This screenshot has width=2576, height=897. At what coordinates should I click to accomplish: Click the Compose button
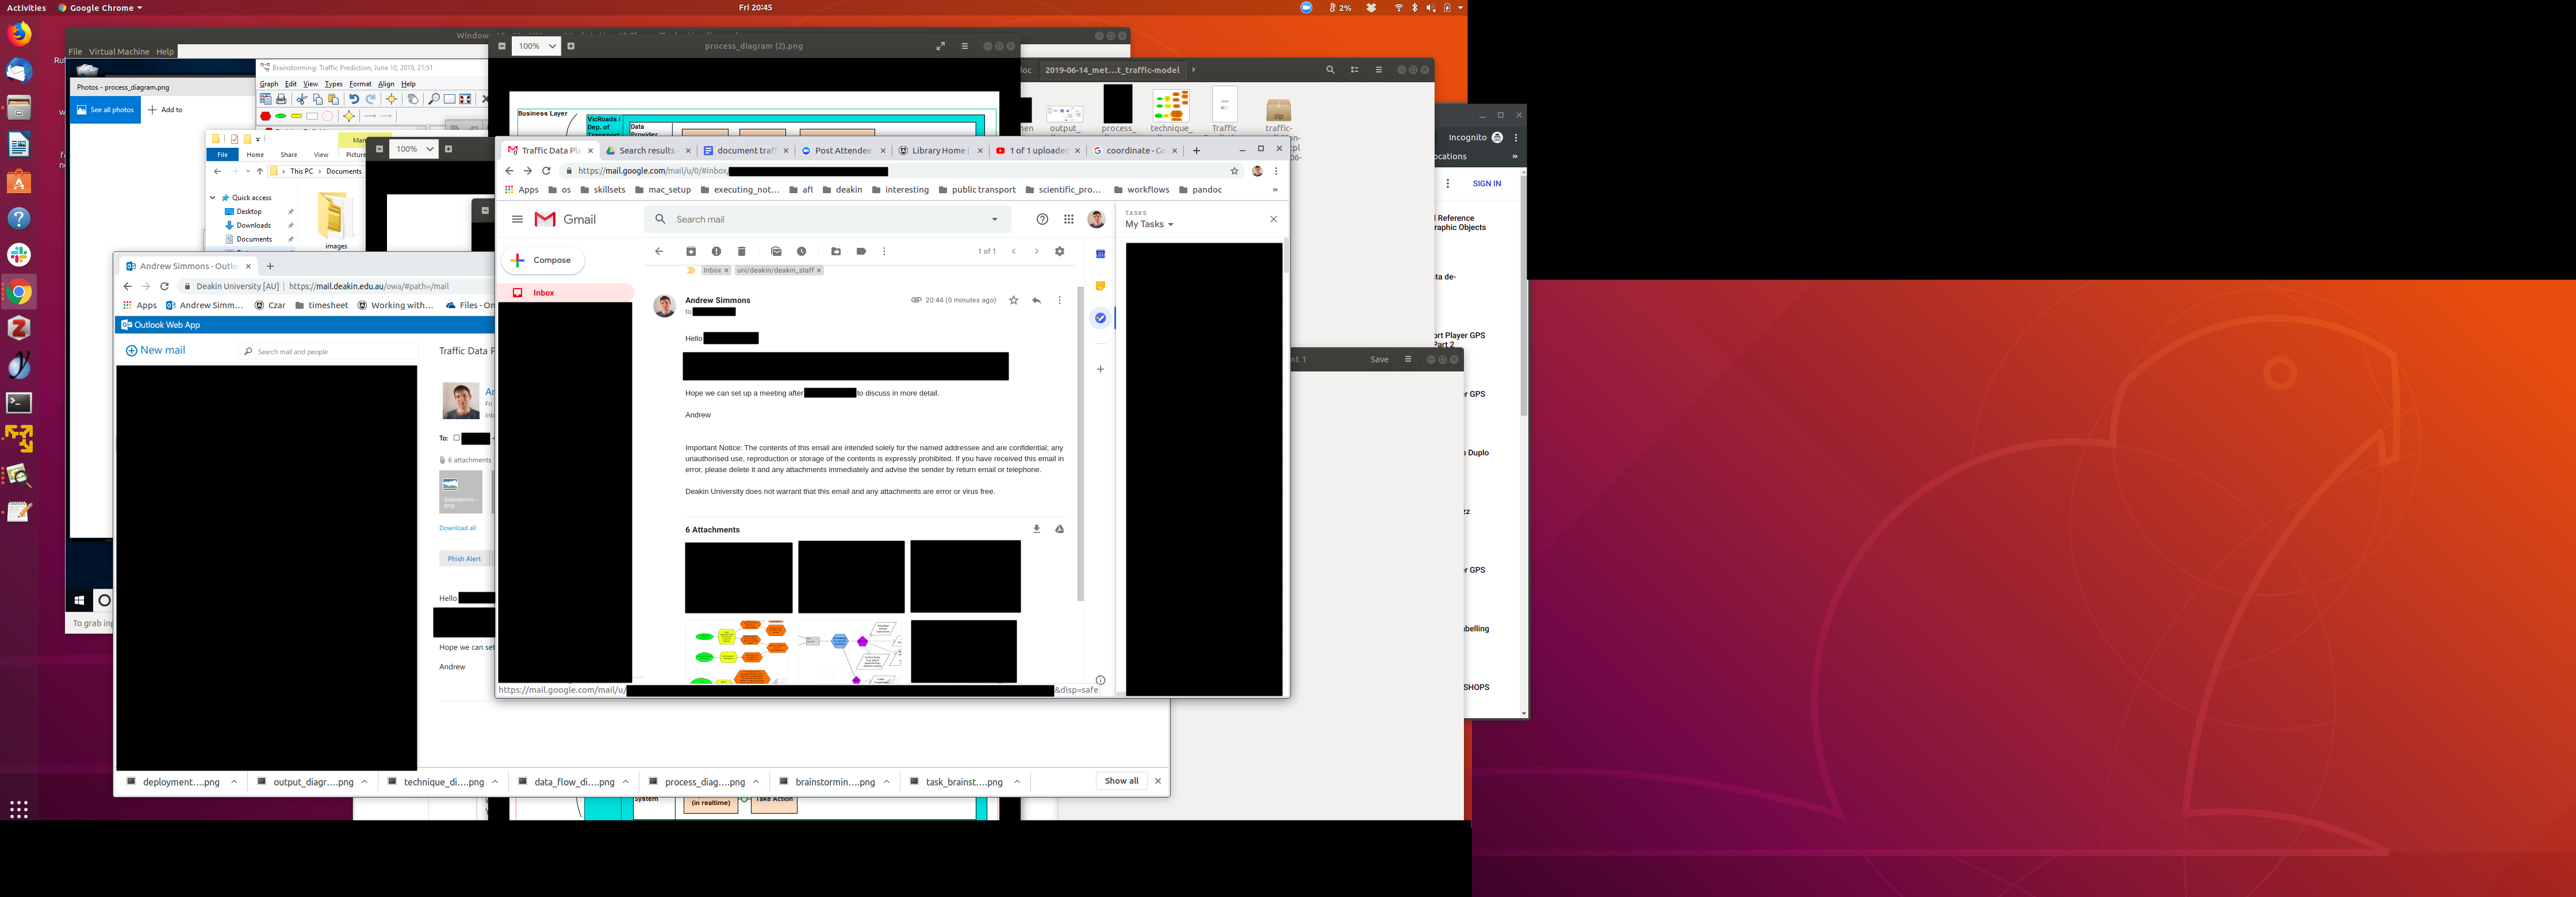tap(542, 260)
